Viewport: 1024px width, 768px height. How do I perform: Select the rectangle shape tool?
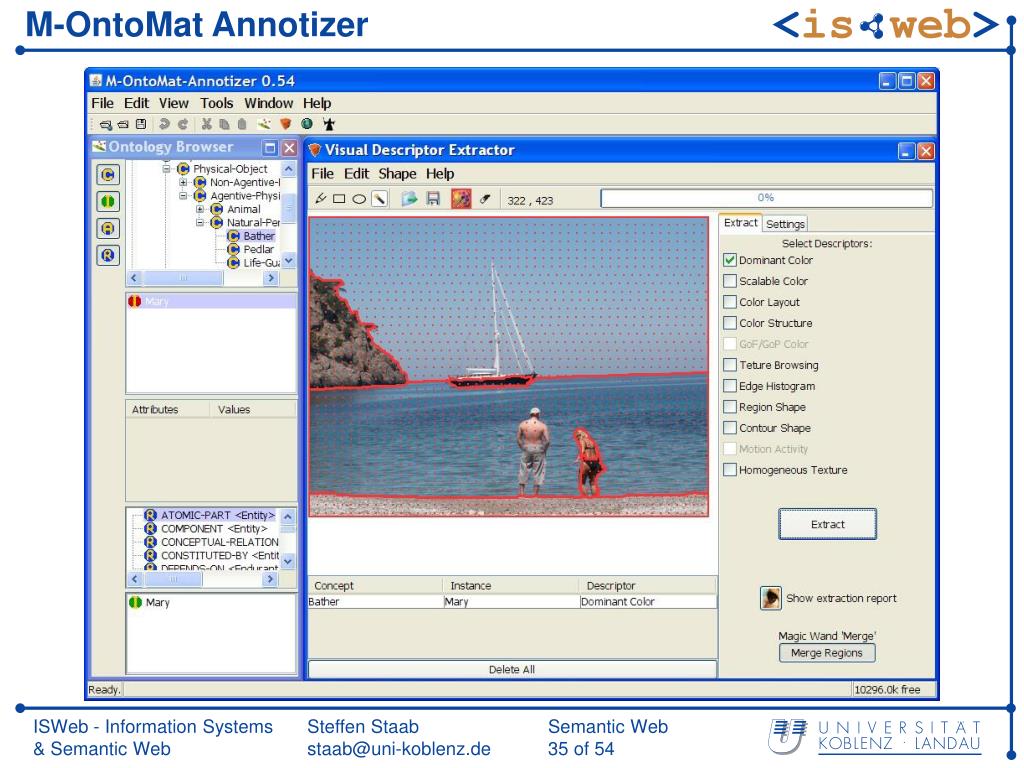(x=339, y=199)
